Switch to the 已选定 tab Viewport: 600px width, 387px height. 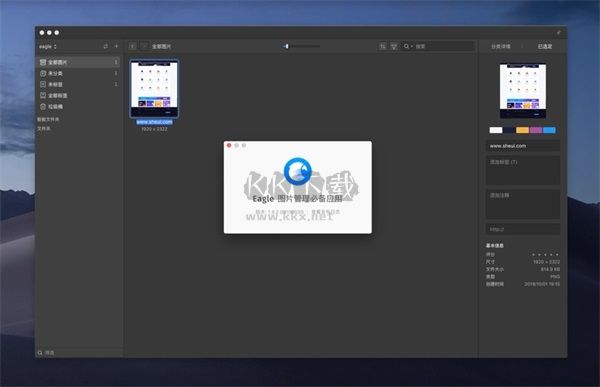click(545, 46)
